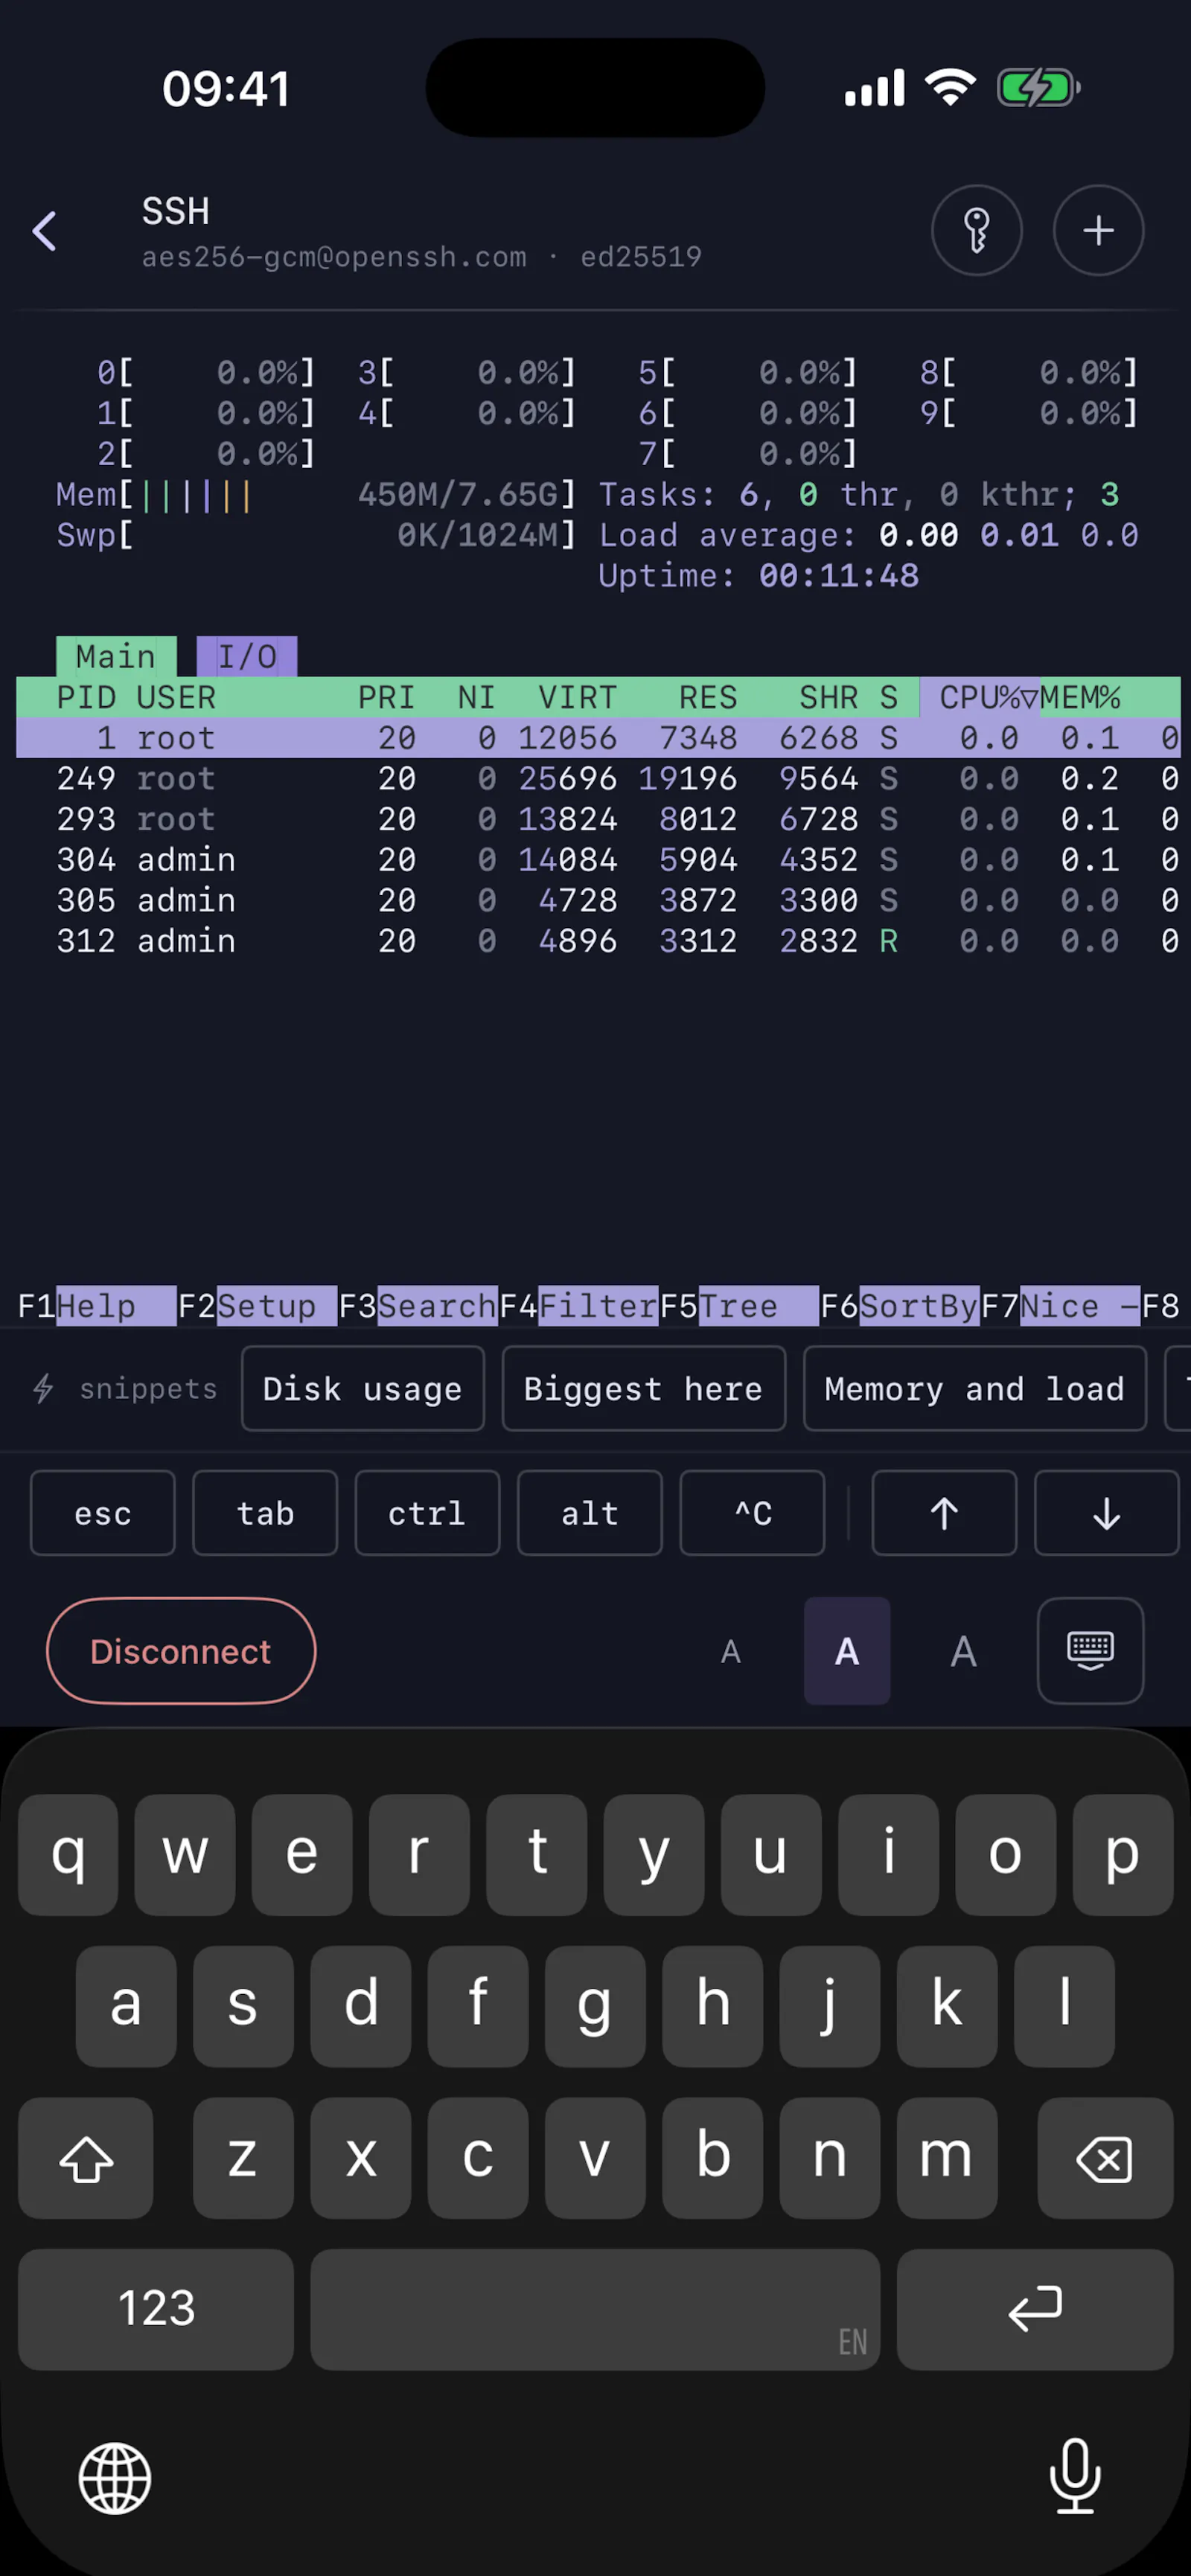
Task: Tap the Load average readout
Action: tap(868, 535)
